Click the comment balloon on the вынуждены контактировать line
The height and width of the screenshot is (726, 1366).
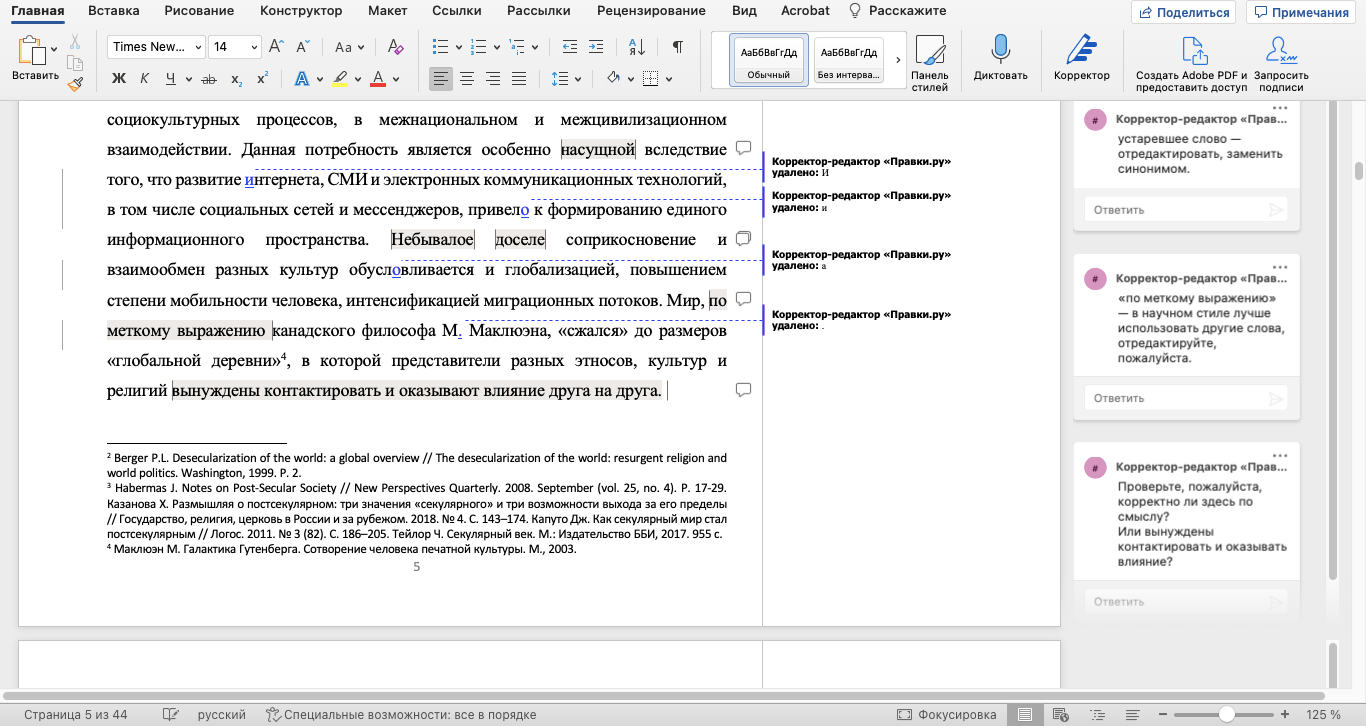(x=743, y=389)
